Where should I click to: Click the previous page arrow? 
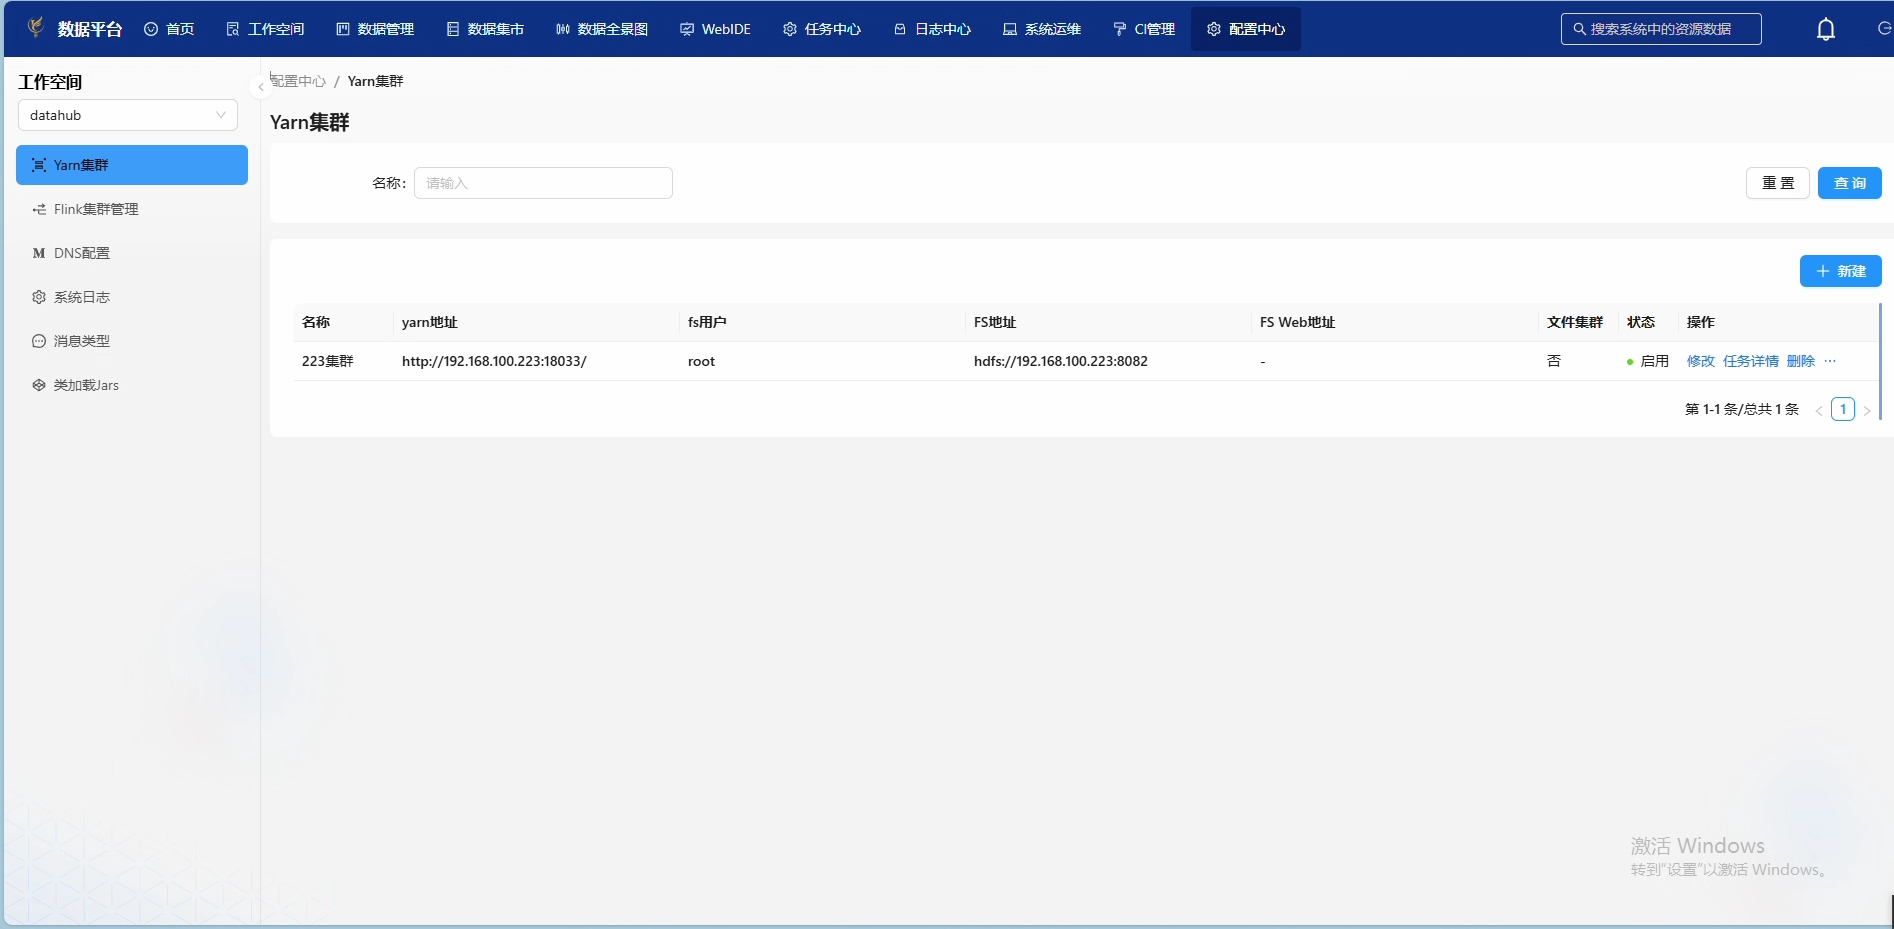pyautogui.click(x=1819, y=410)
